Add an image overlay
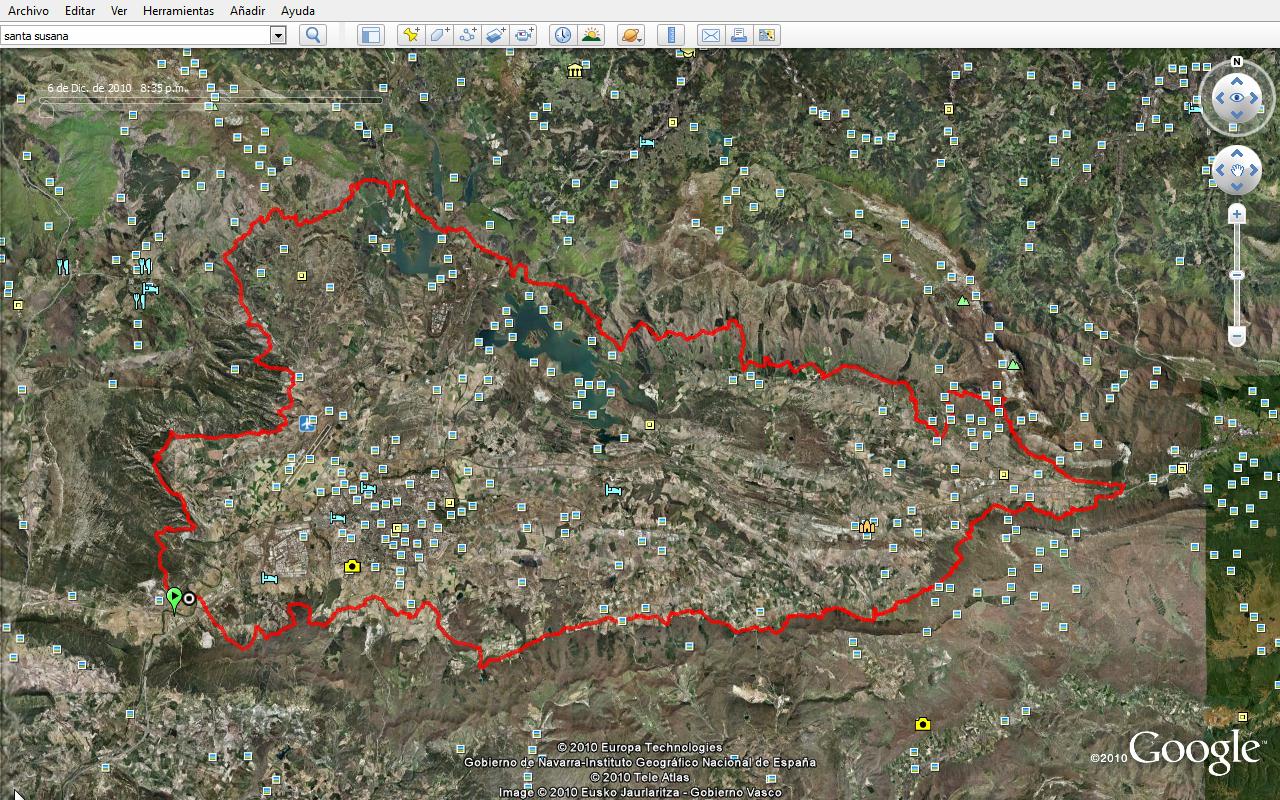The width and height of the screenshot is (1280, 800). 496,35
